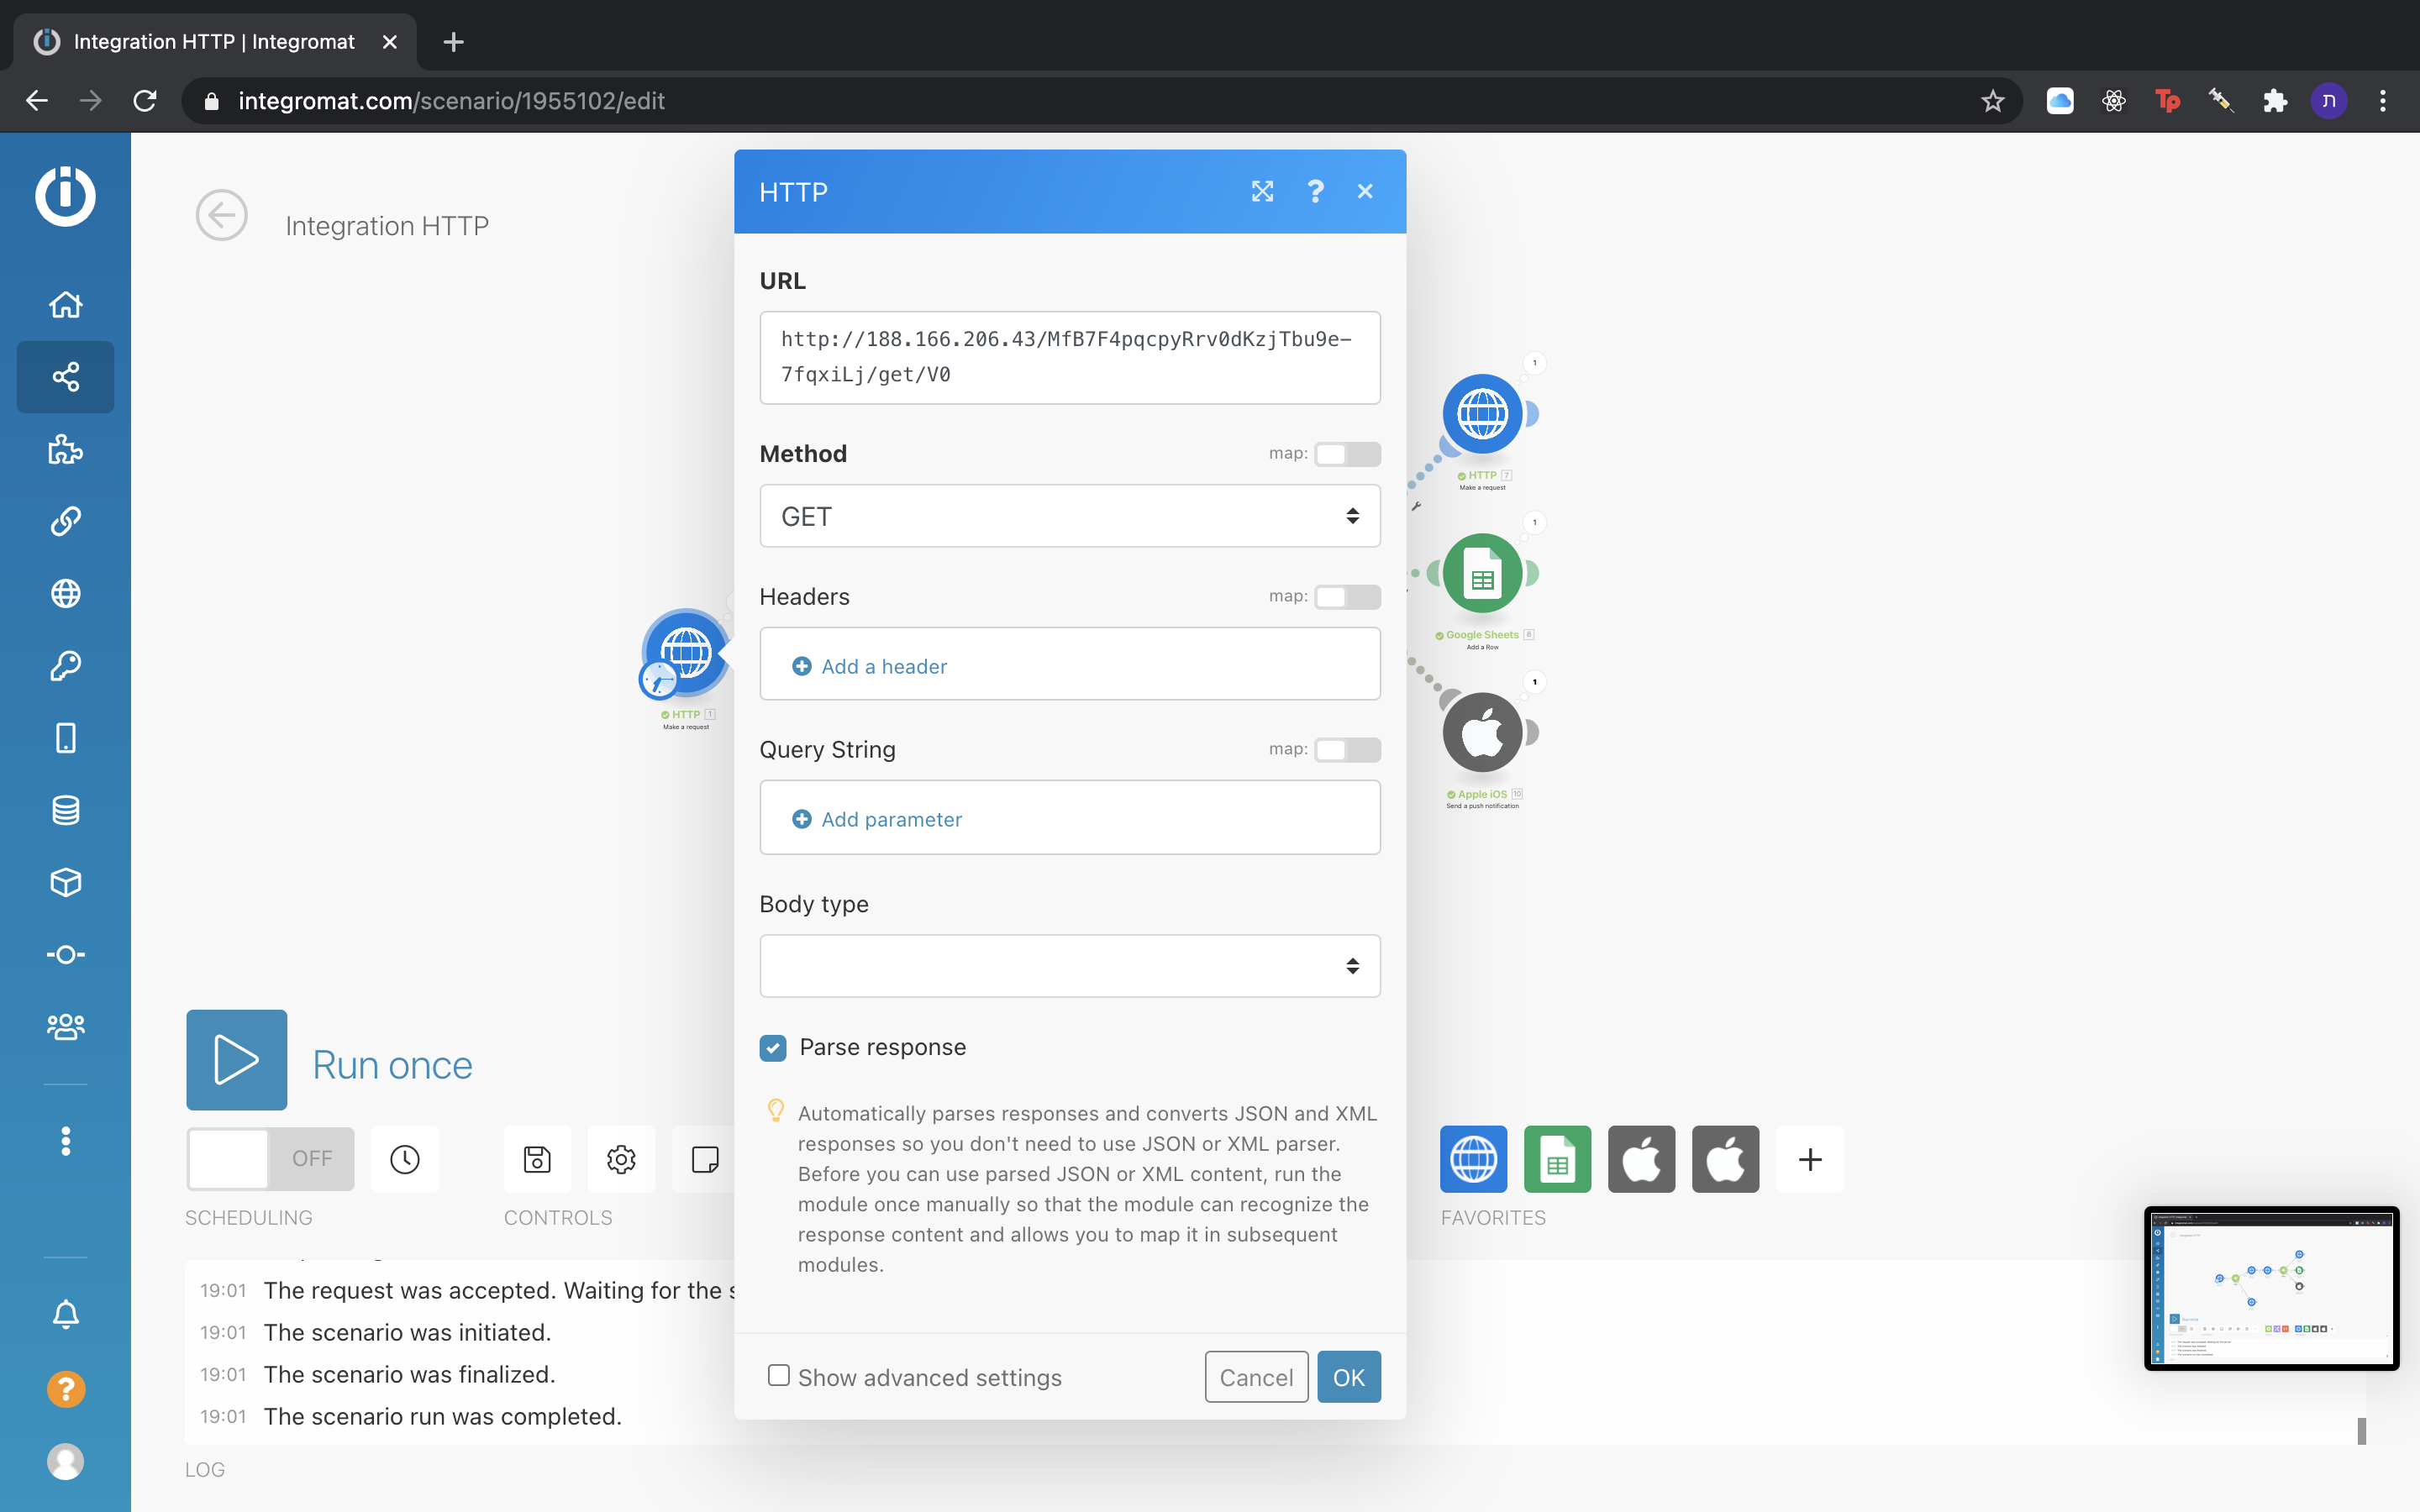Image resolution: width=2420 pixels, height=1512 pixels.
Task: Open the Scenarios share icon in sidebar
Action: tap(65, 377)
